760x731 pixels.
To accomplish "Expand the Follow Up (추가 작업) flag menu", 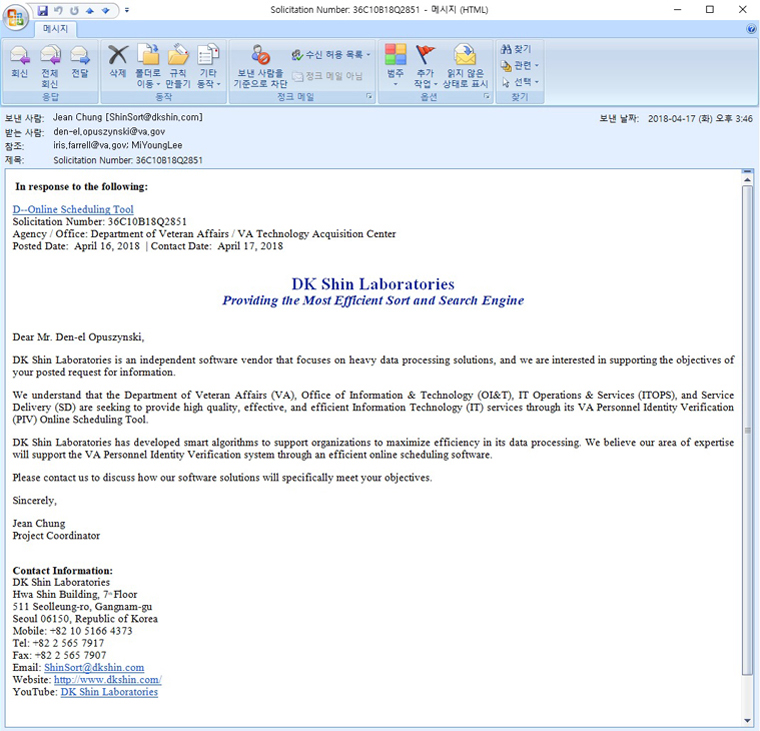I will (425, 66).
